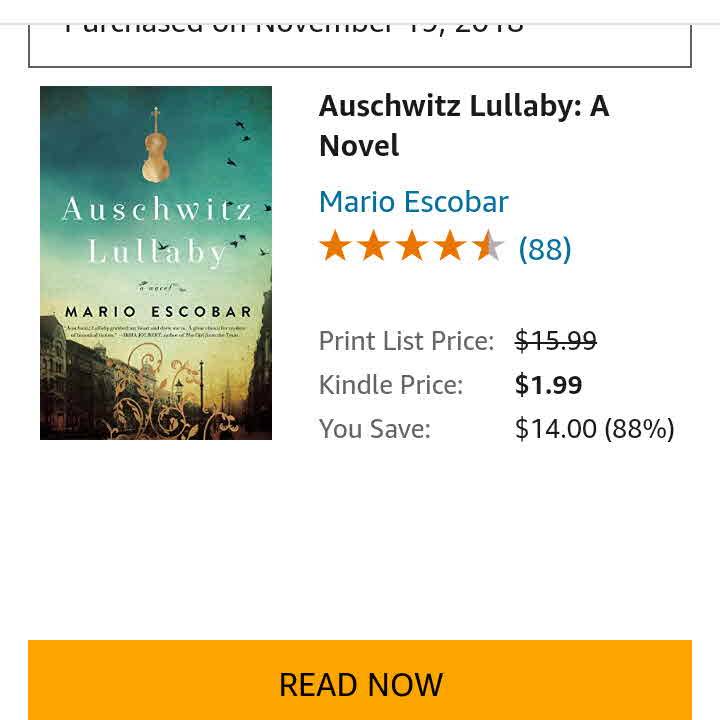
Task: Open the Mario Escobar author link
Action: tap(413, 202)
